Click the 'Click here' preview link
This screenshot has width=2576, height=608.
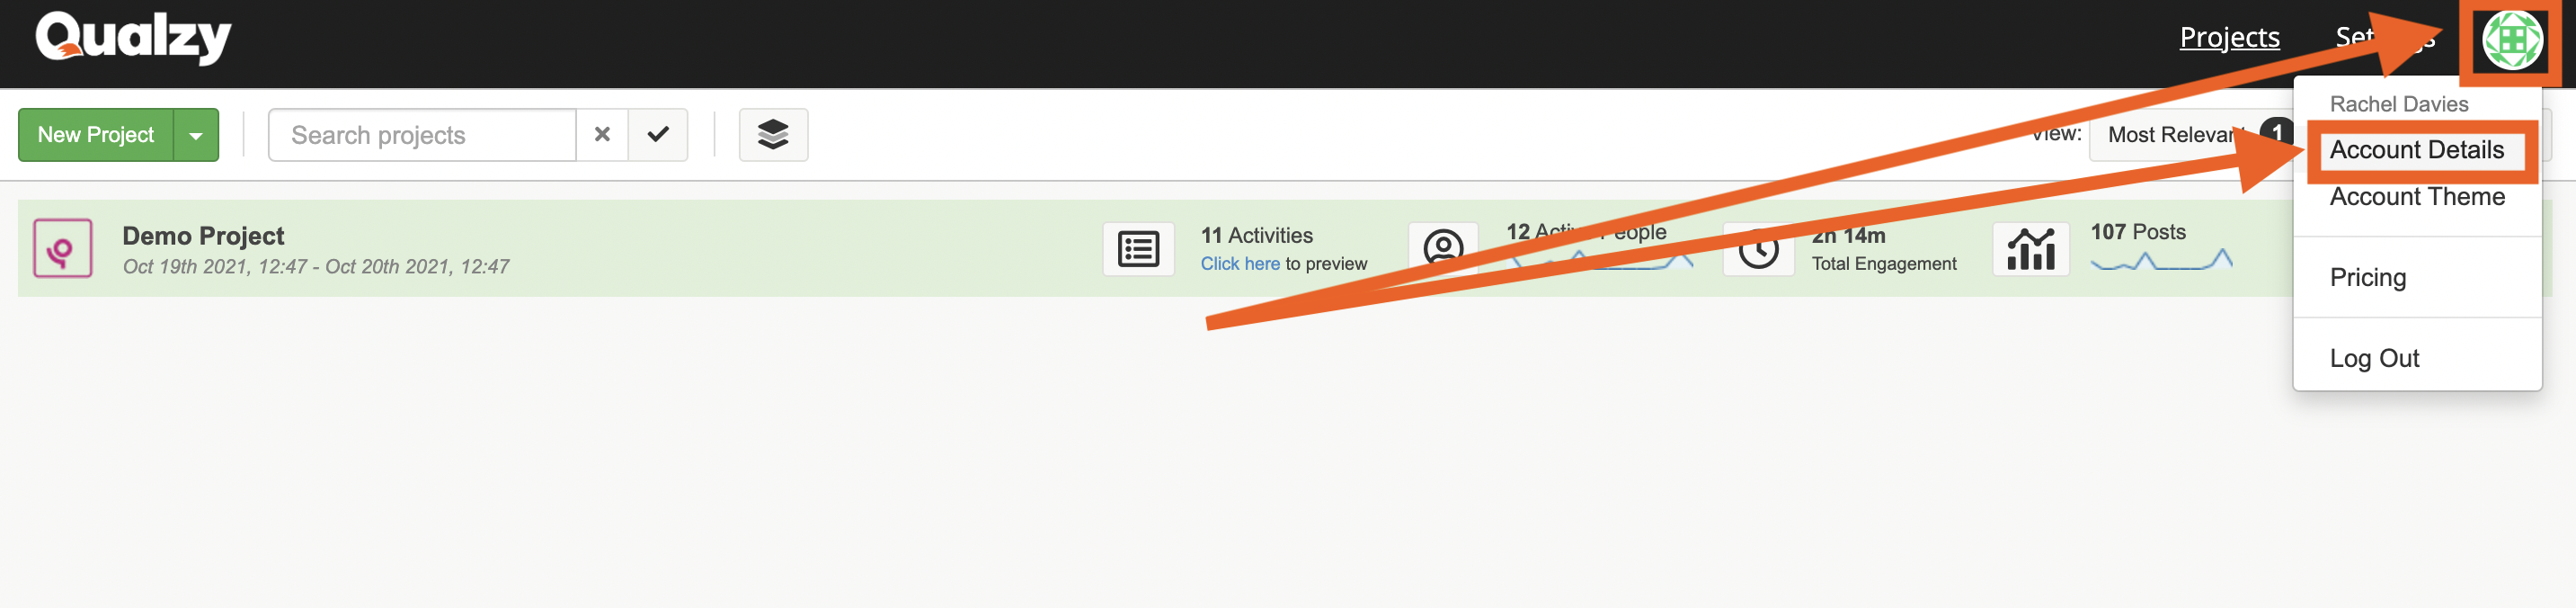pyautogui.click(x=1239, y=264)
